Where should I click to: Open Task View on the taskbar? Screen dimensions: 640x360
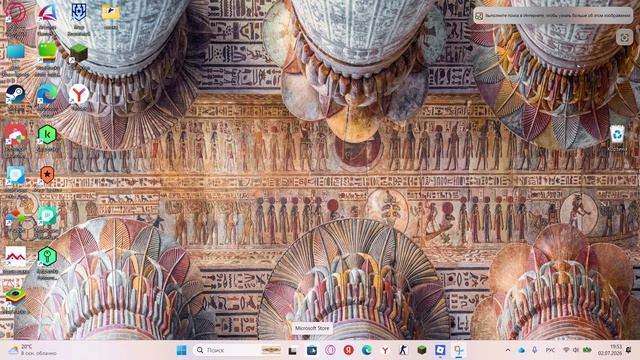[292, 350]
